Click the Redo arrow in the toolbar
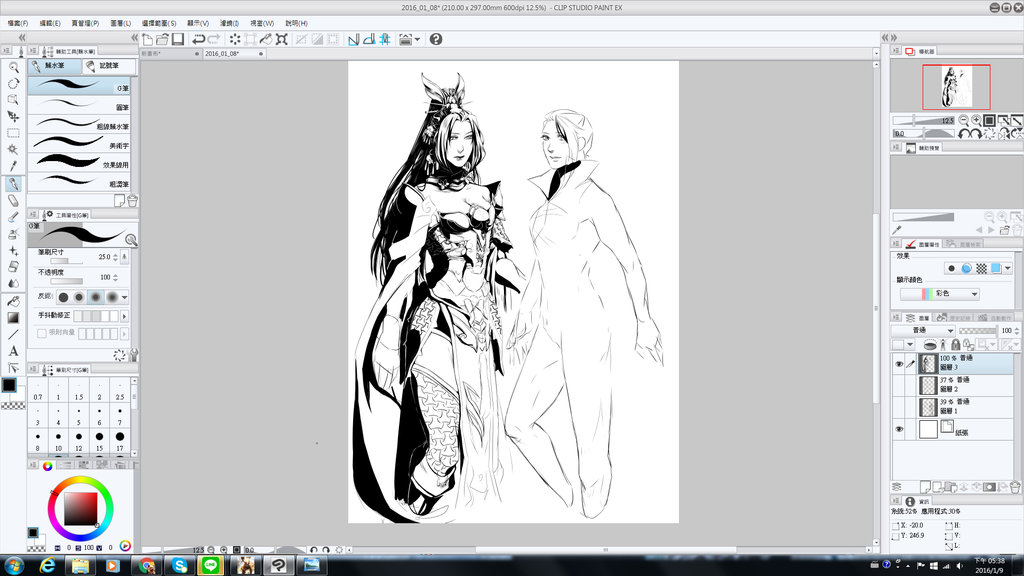1024x576 pixels. tap(214, 39)
